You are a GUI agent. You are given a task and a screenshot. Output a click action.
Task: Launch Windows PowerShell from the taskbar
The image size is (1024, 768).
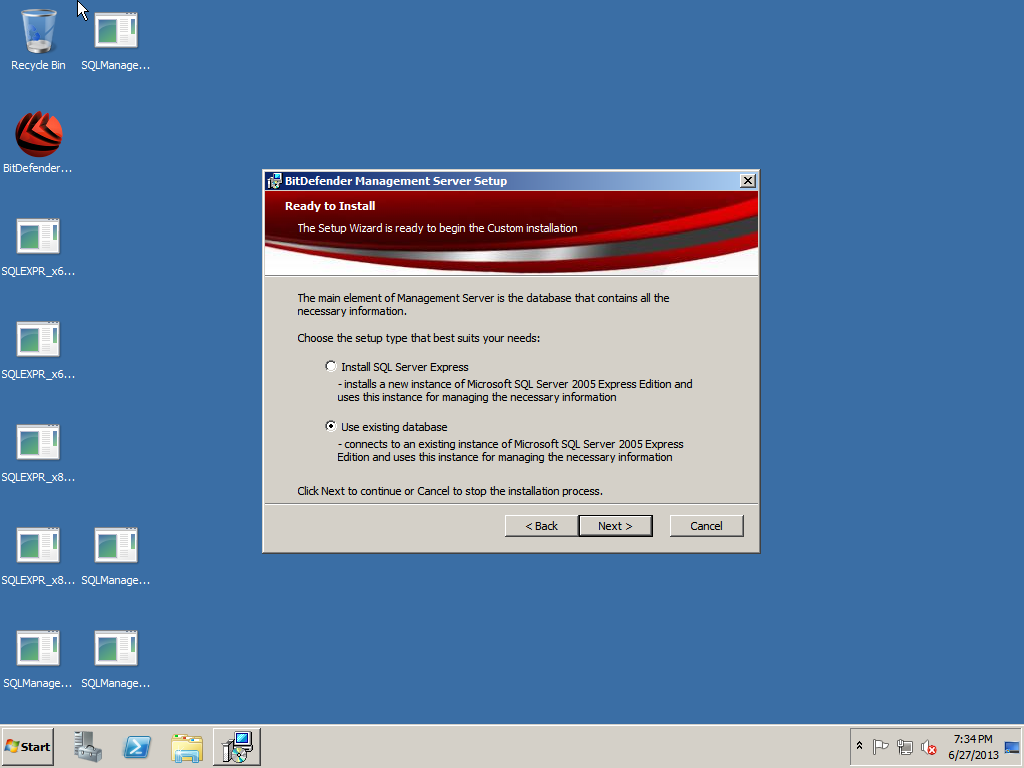[137, 746]
